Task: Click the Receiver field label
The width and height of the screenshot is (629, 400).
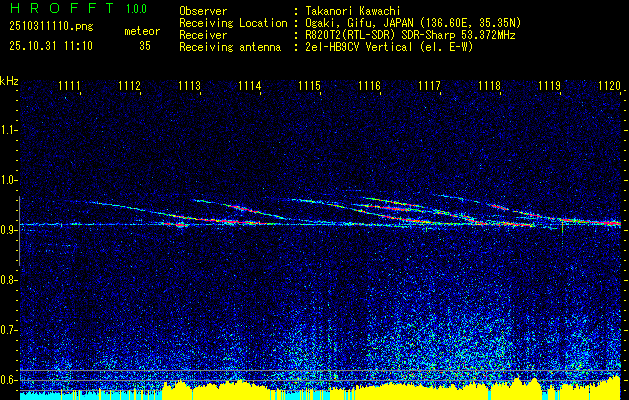Action: [203, 35]
